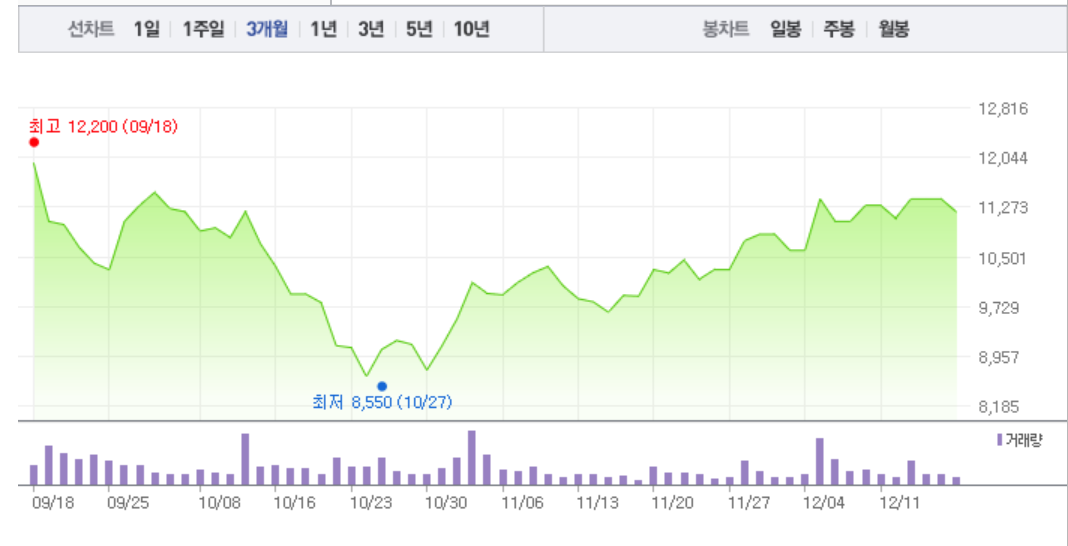The image size is (1068, 546).
Task: Click the 봉차트 section label
Action: tap(726, 29)
